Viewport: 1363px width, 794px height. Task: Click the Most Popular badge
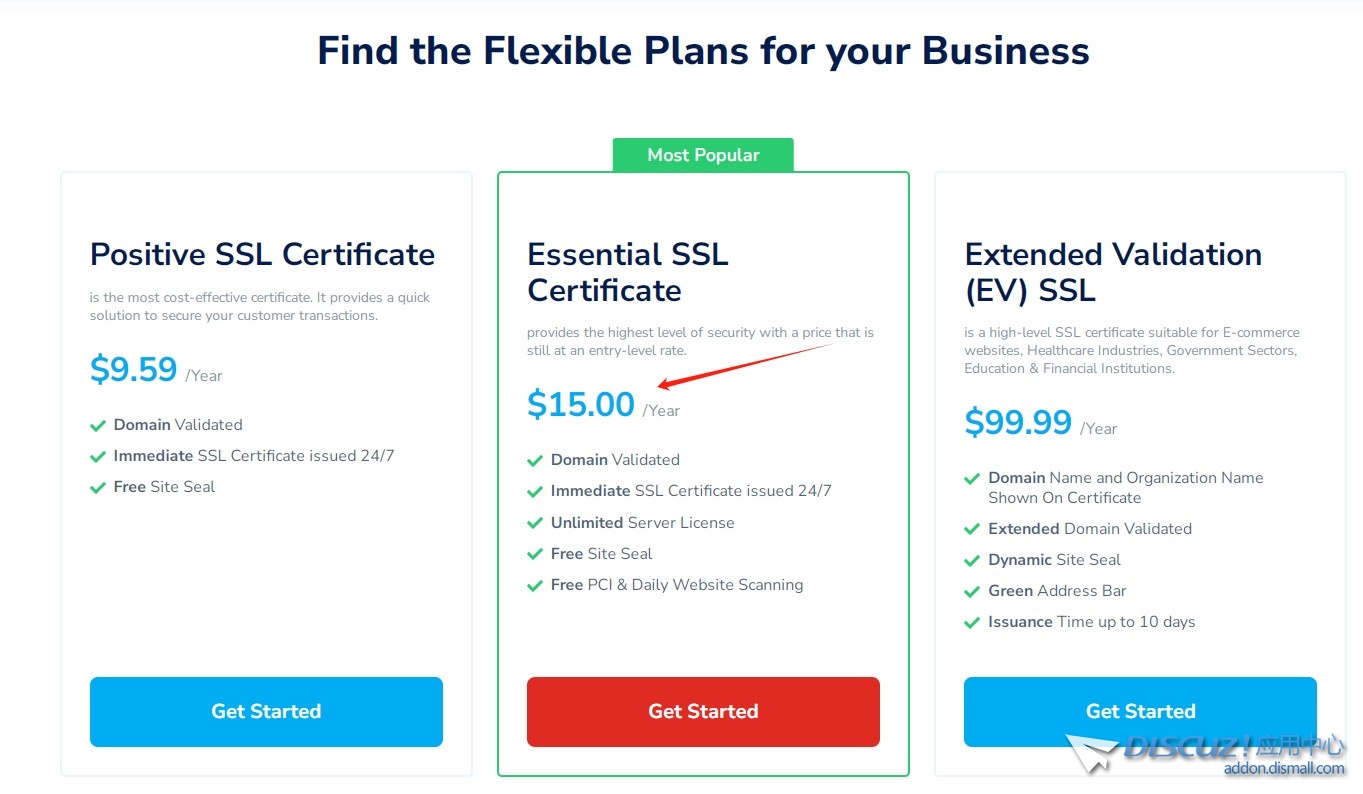[703, 155]
